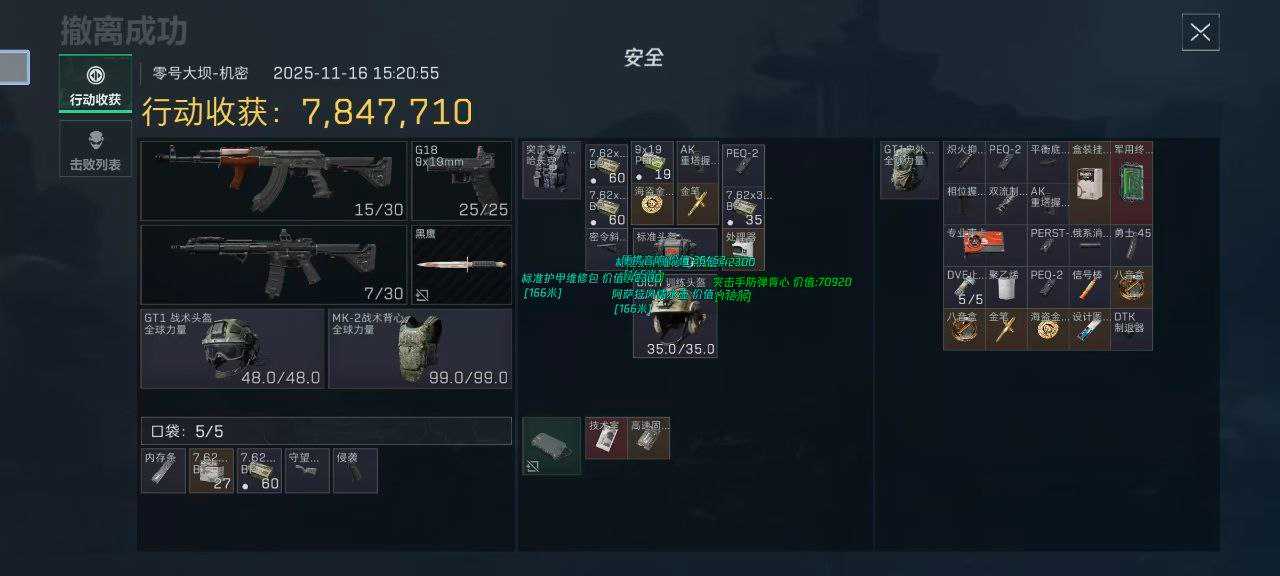Close the extraction results screen

(1200, 32)
